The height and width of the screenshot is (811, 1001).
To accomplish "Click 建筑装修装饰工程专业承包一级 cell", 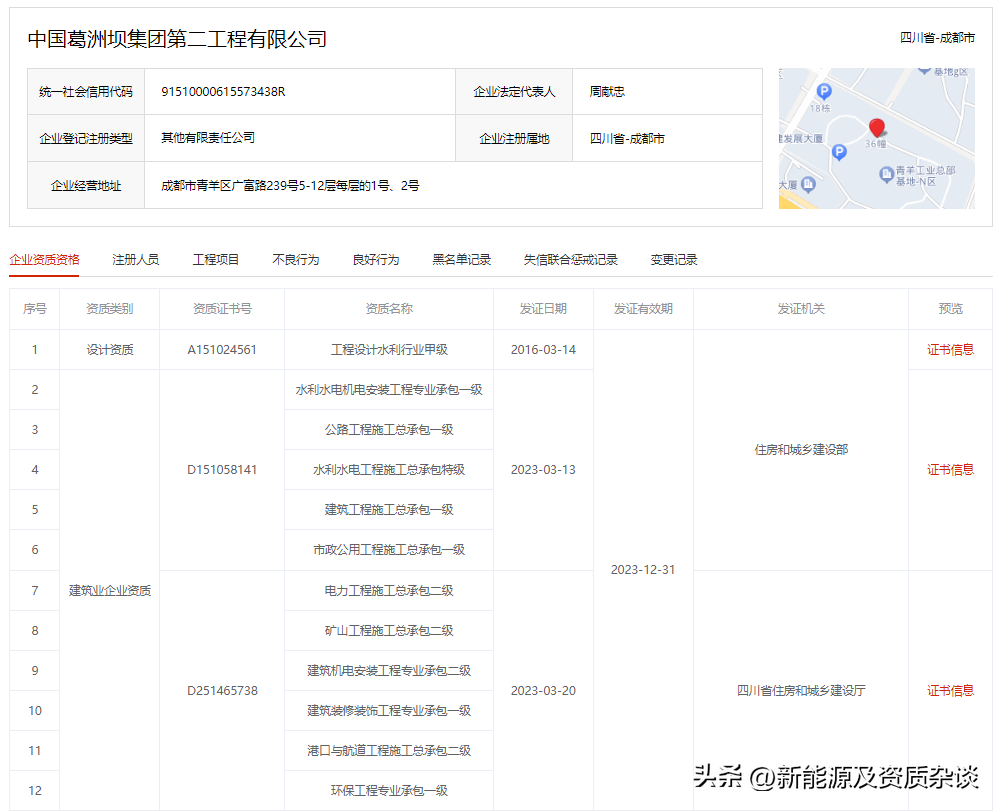I will 389,710.
